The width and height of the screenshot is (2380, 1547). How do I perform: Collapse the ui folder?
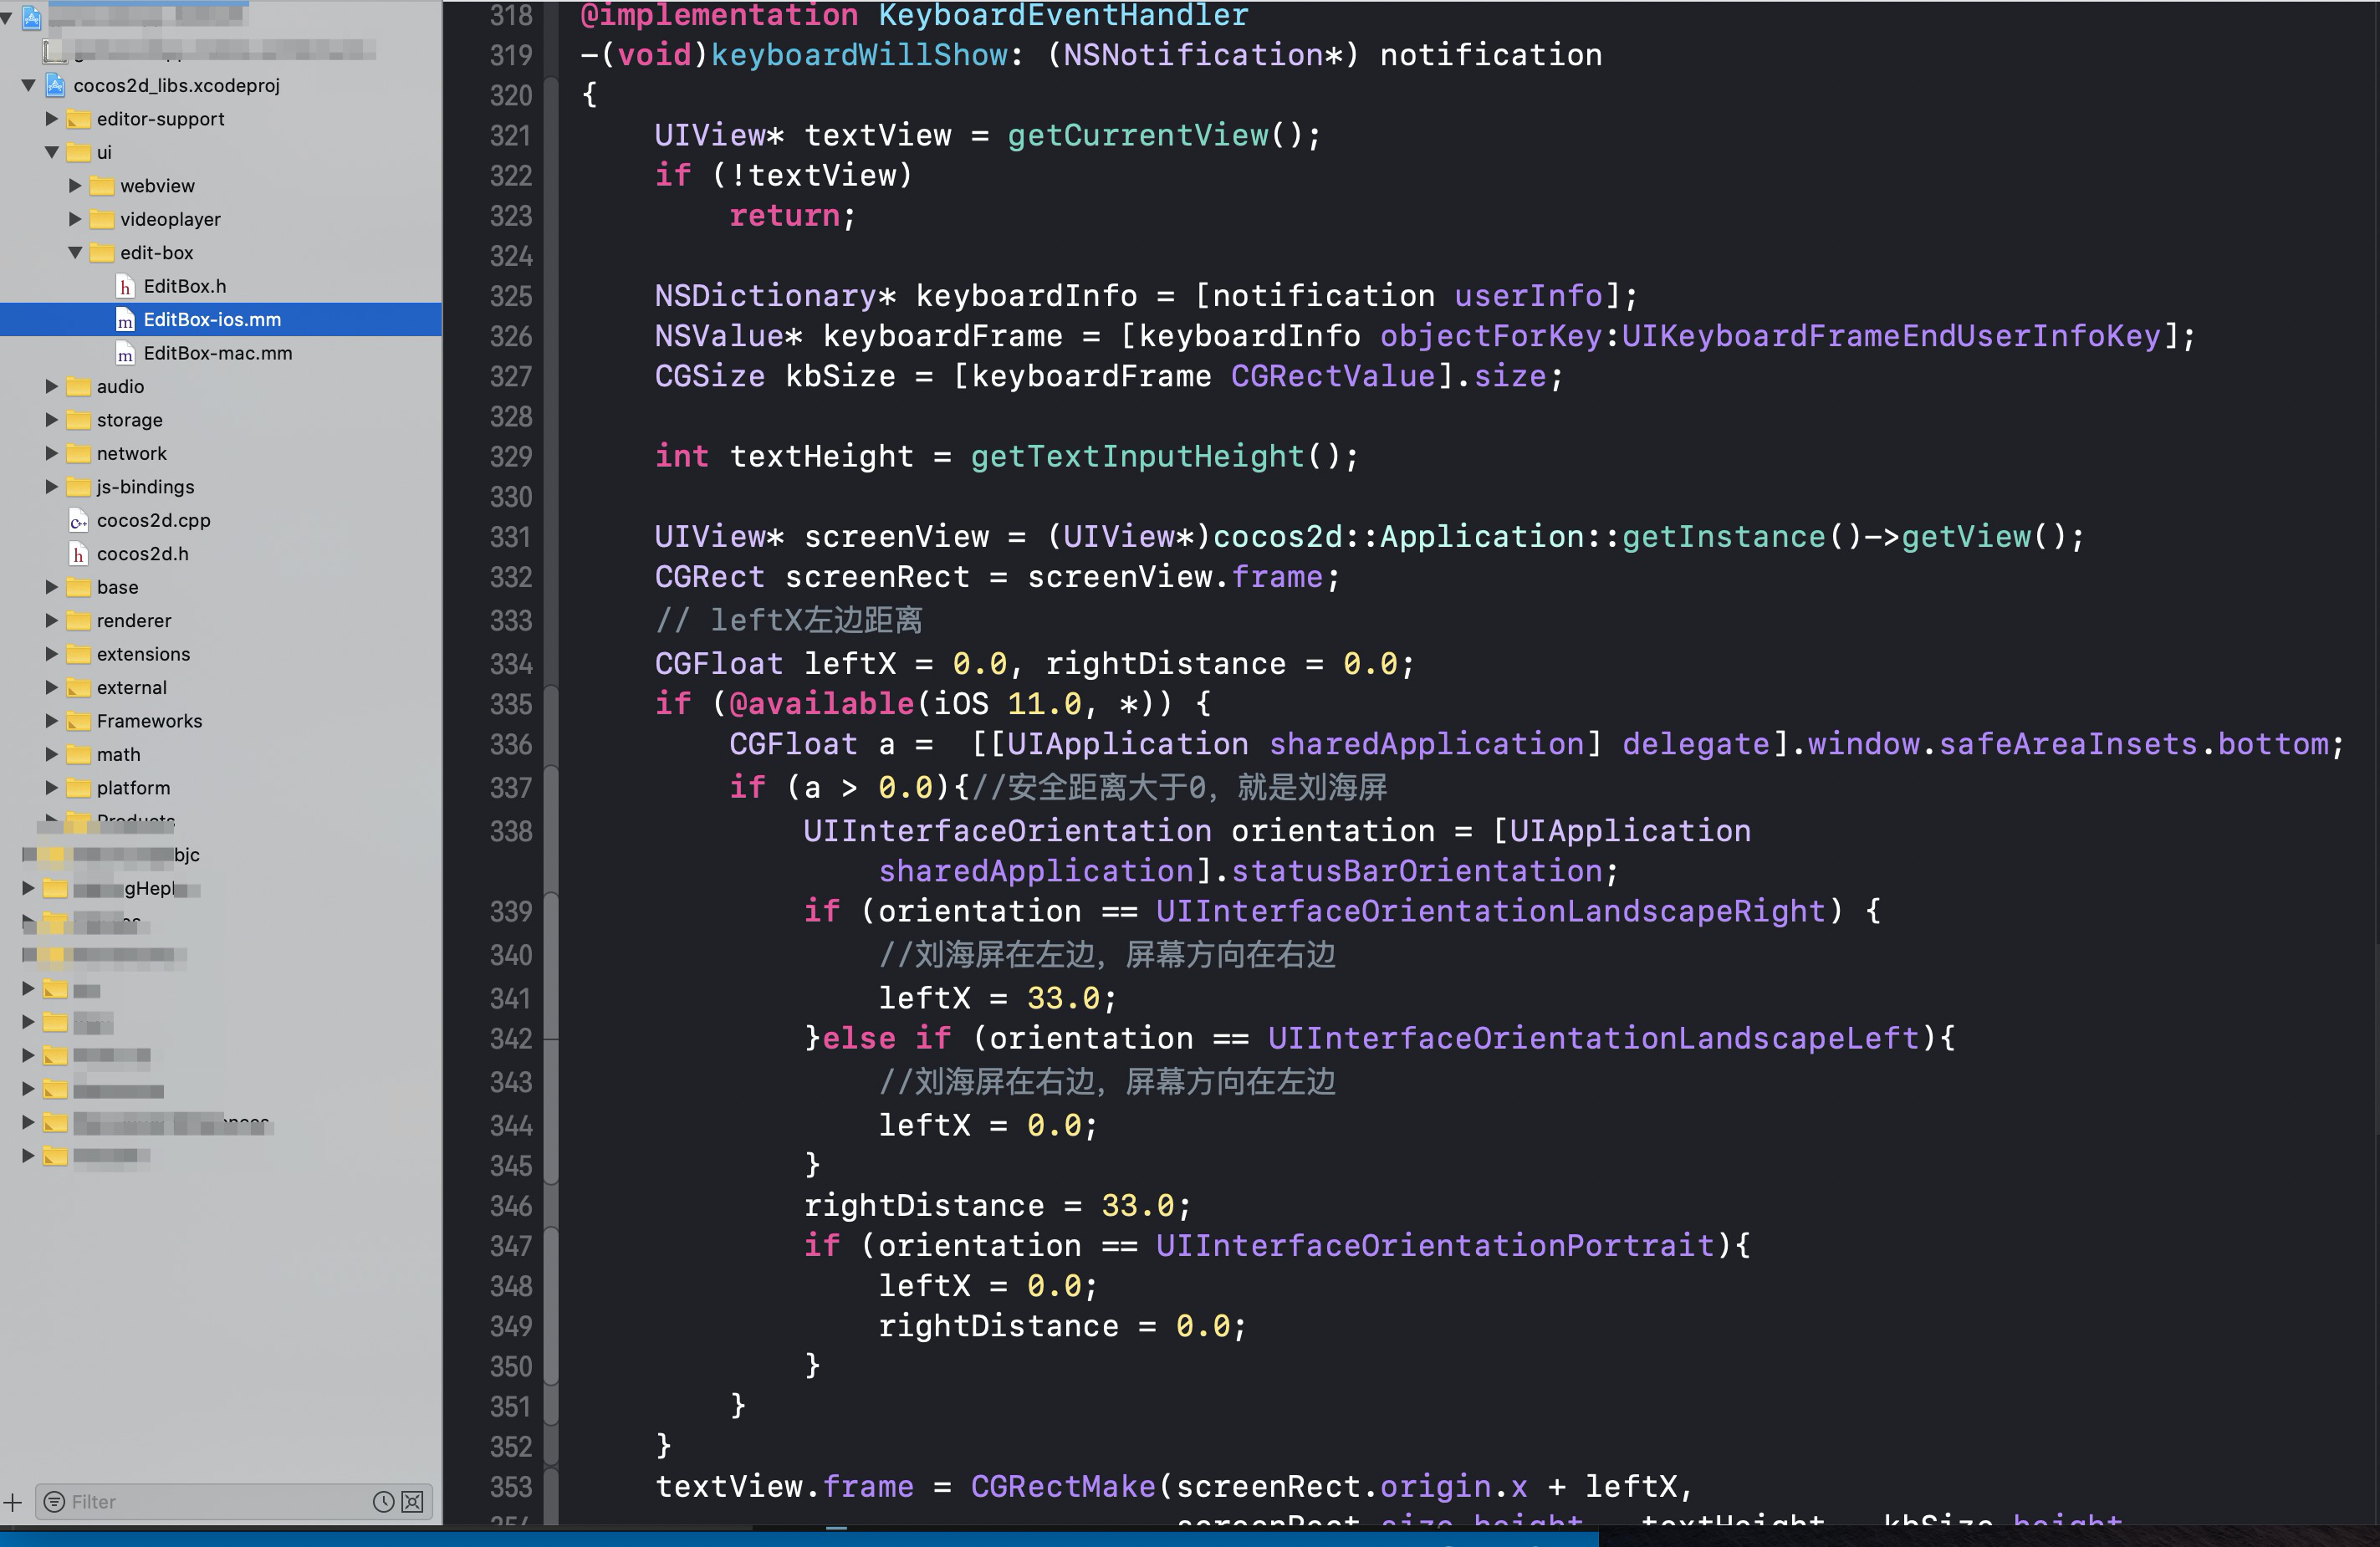pyautogui.click(x=52, y=152)
